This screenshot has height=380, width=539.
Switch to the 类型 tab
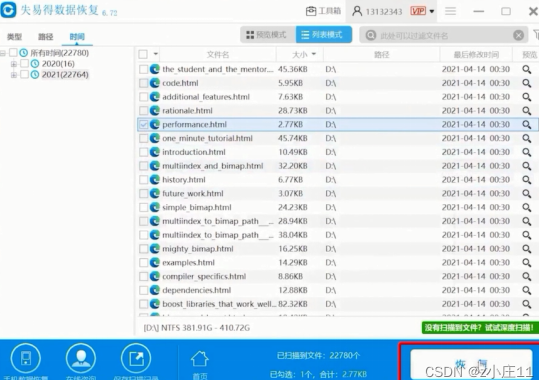14,36
